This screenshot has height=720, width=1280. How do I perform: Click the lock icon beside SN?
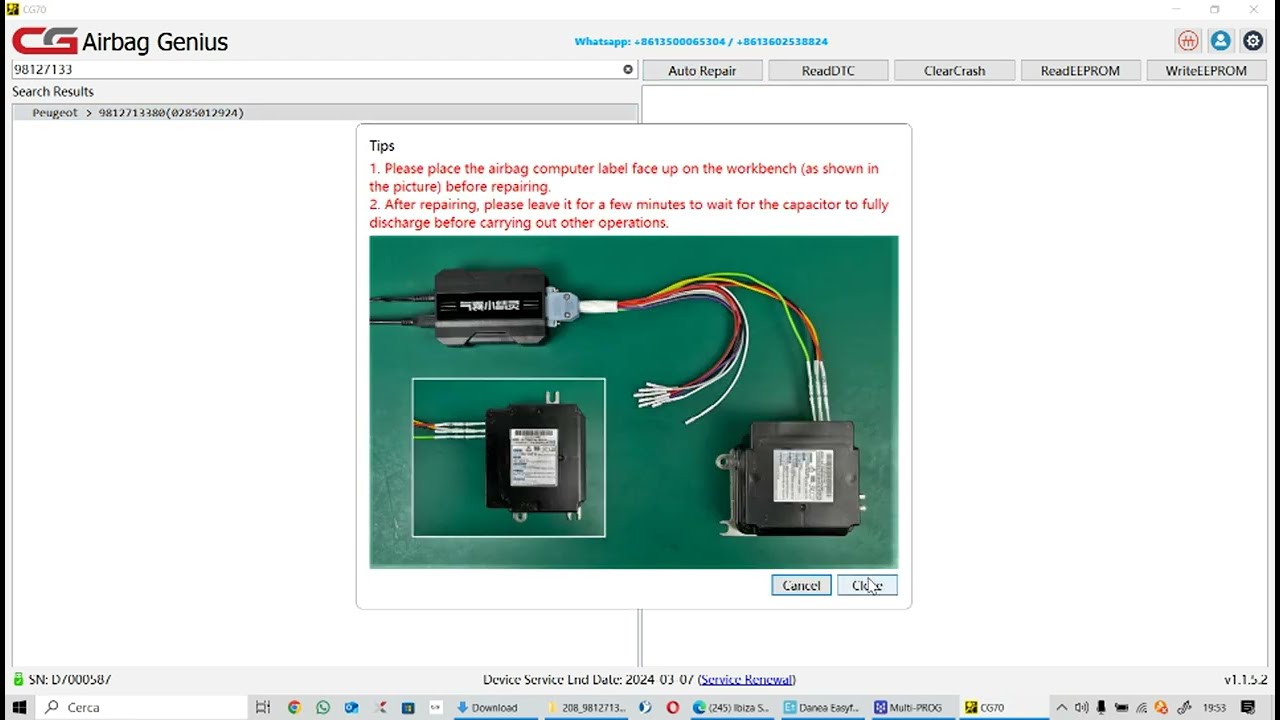(17, 679)
